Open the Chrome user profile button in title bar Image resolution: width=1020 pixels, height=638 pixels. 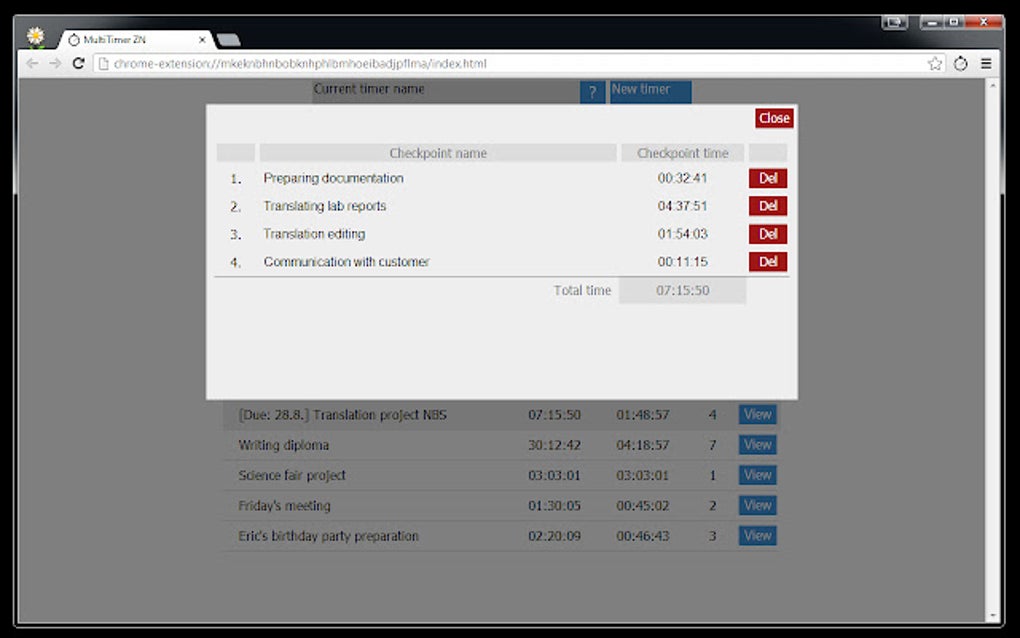pyautogui.click(x=894, y=22)
